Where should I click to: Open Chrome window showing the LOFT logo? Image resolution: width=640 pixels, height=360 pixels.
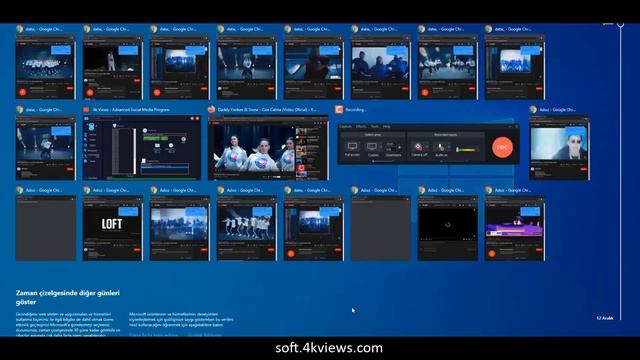point(113,228)
